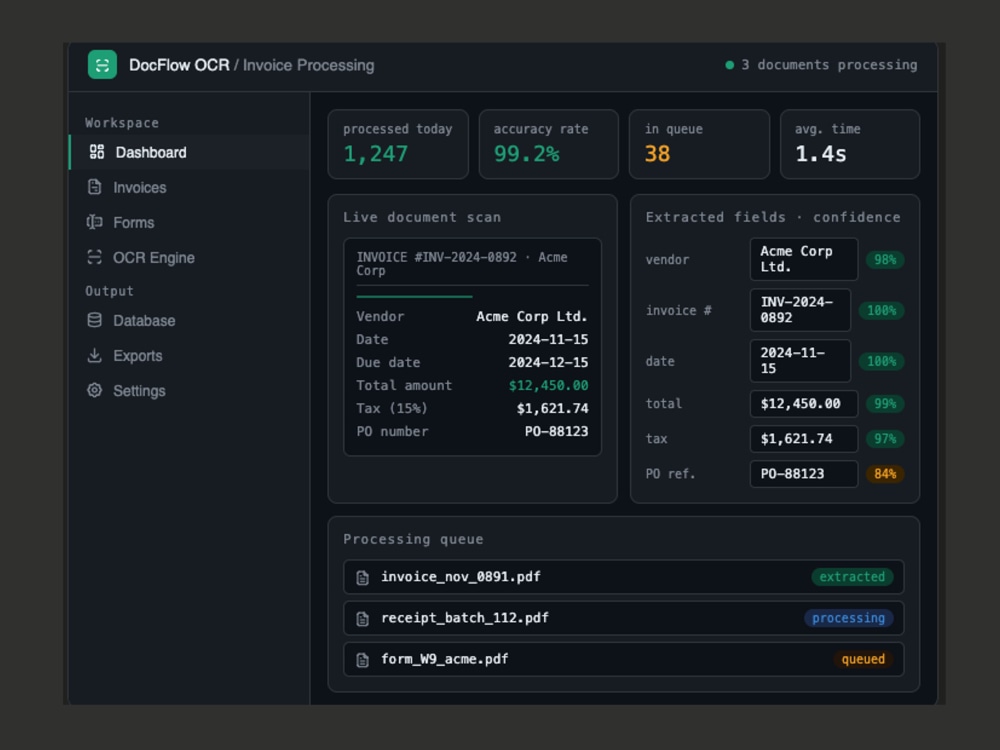The width and height of the screenshot is (1000, 750).
Task: Click scanned Tax (15%) value $1,621.74
Action: click(552, 408)
